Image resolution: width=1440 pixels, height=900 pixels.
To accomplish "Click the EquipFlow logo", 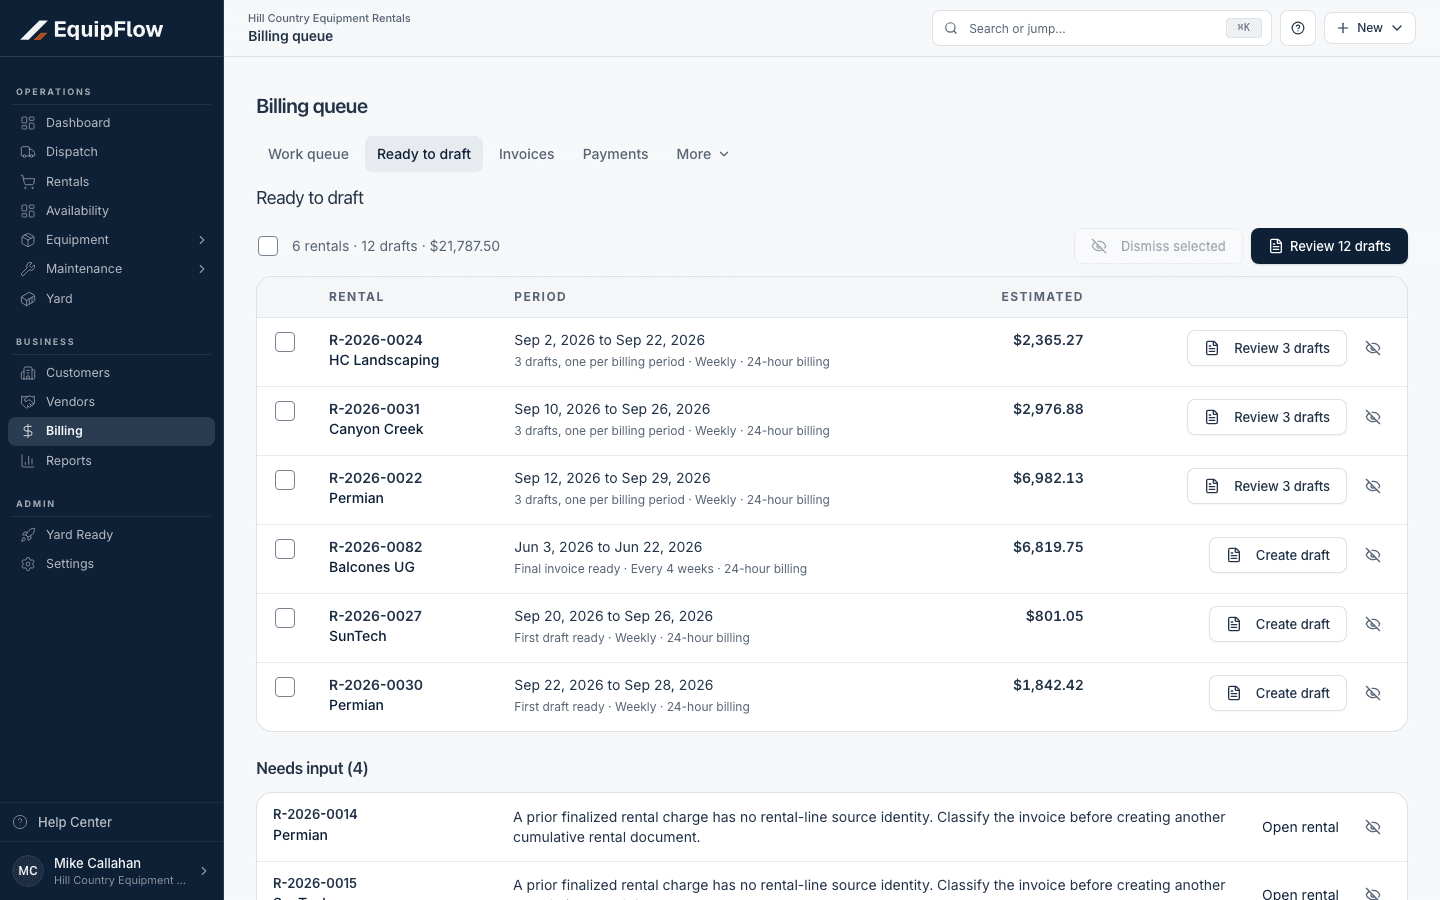I will [92, 30].
